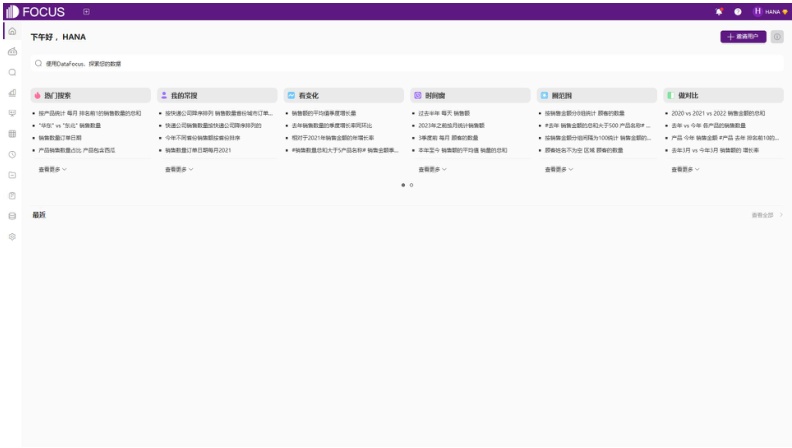
Task: Open the clock history icon in sidebar
Action: pyautogui.click(x=13, y=155)
